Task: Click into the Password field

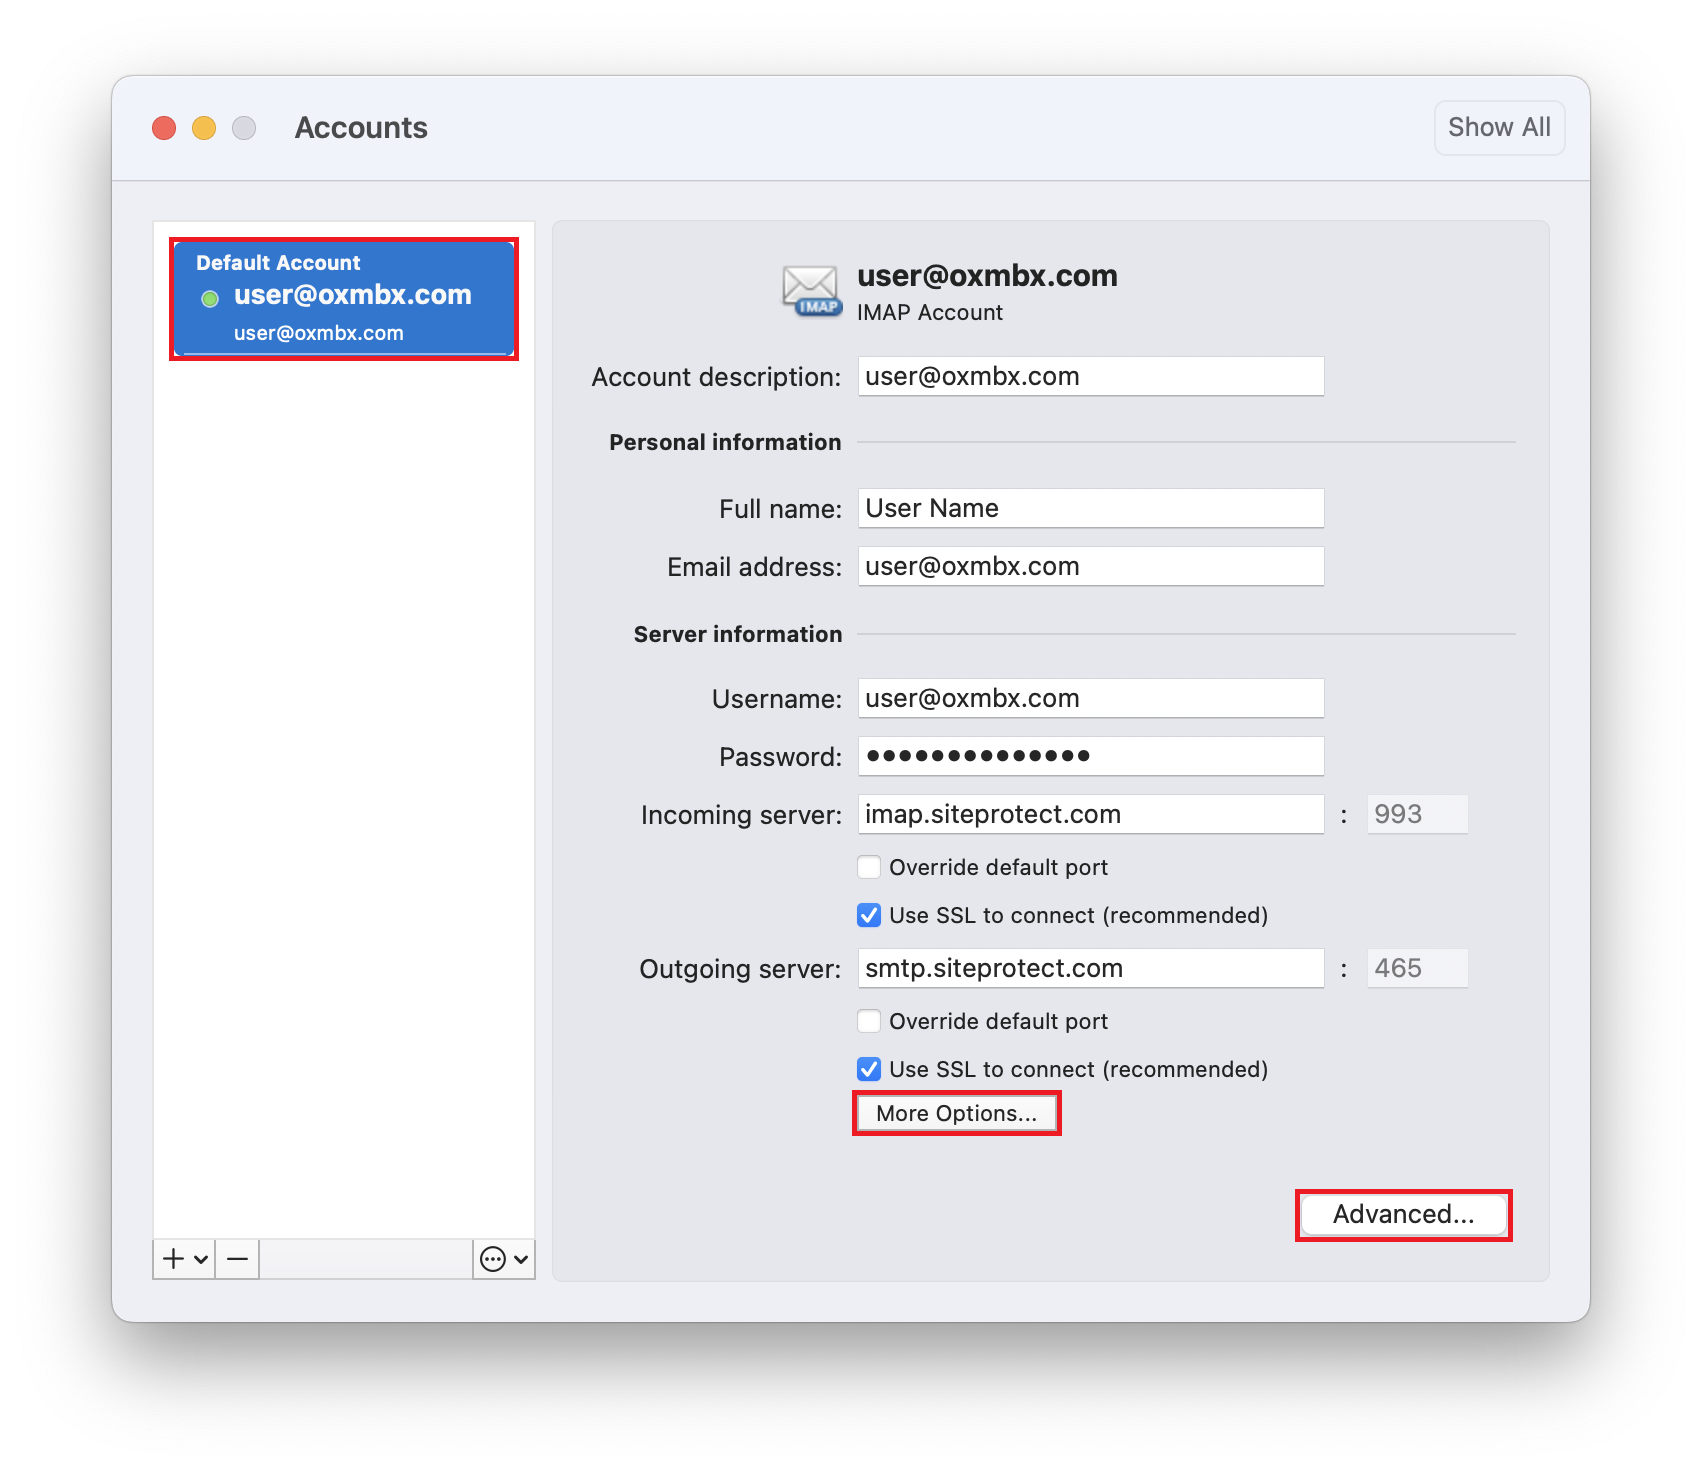Action: [1090, 756]
